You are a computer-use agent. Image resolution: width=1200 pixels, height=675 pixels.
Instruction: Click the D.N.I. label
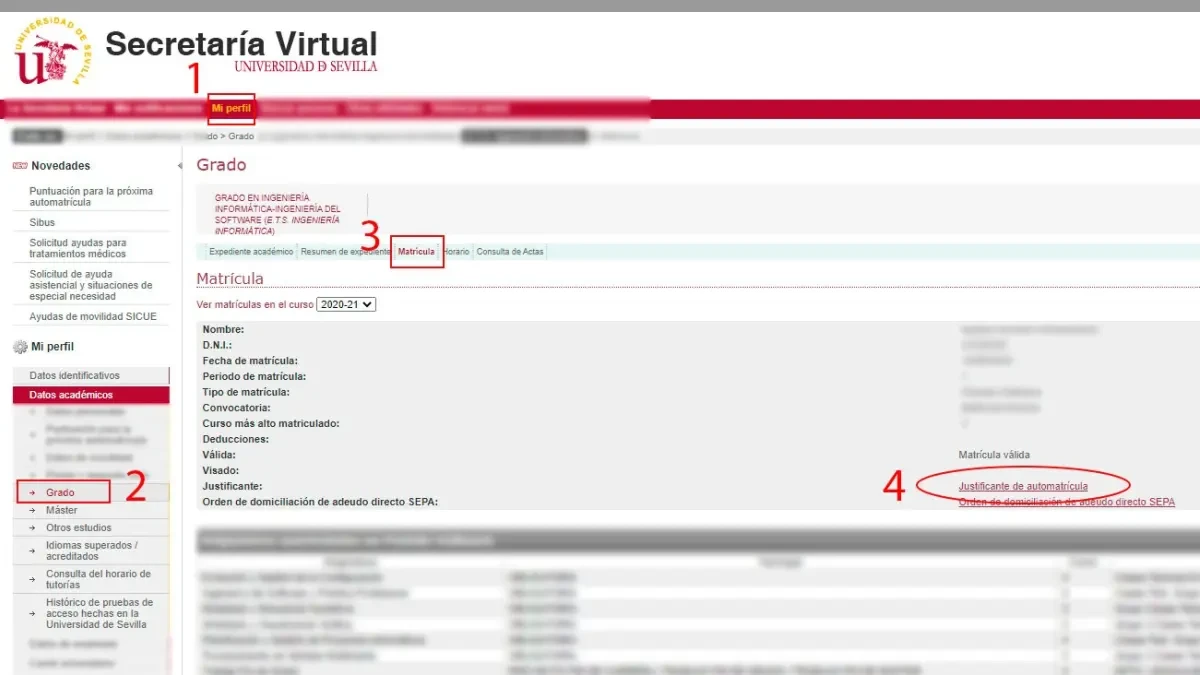(217, 345)
